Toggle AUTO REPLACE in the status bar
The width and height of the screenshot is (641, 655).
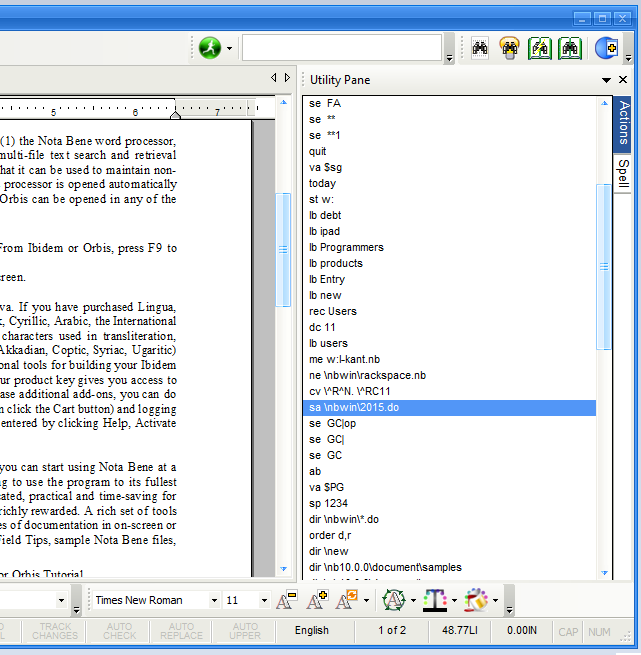pos(182,631)
